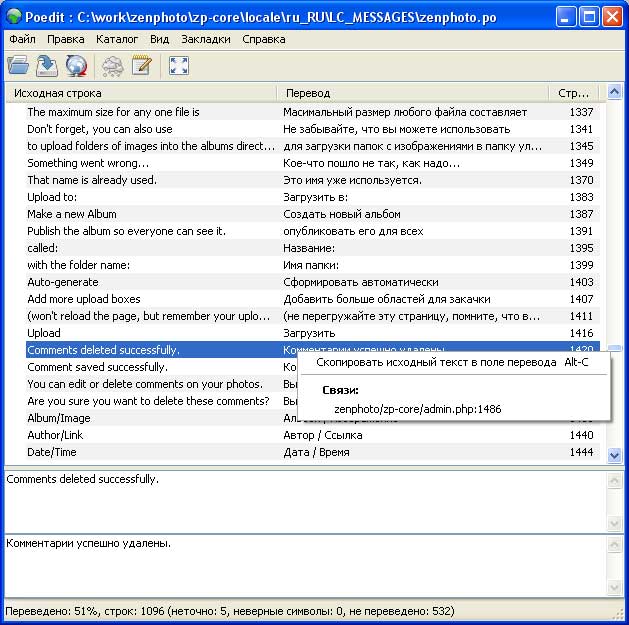The width and height of the screenshot is (629, 625).
Task: Click line number 1399
Action: coord(581,265)
